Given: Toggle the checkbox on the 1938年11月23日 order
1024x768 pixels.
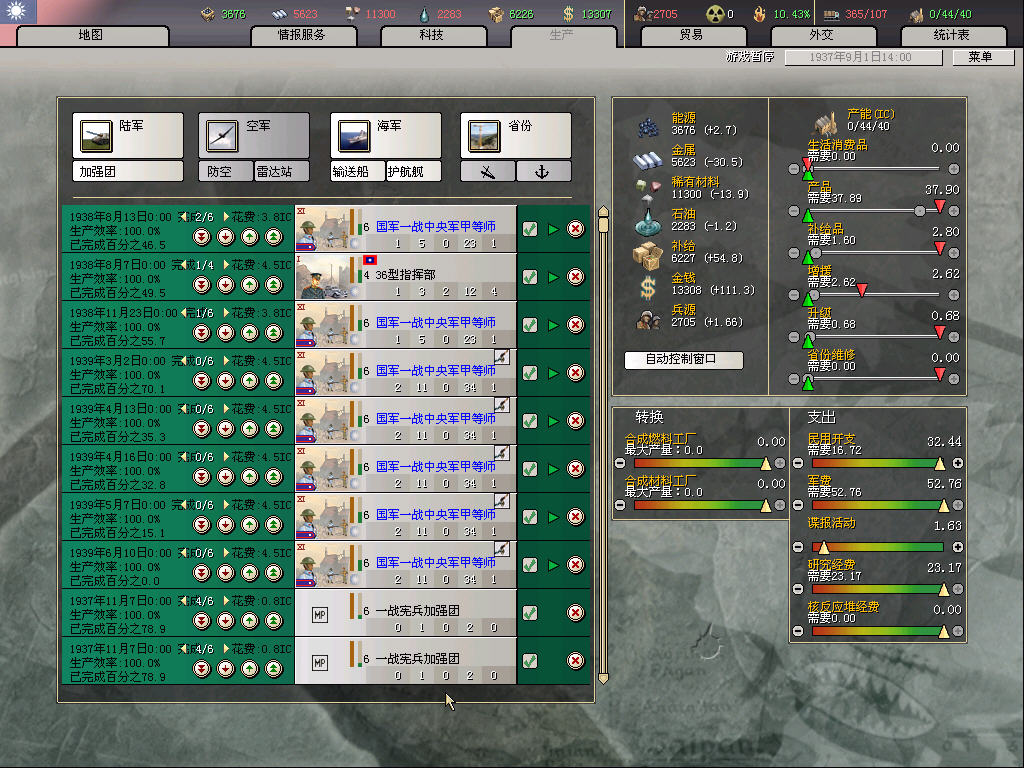Looking at the screenshot, I should click(x=530, y=325).
